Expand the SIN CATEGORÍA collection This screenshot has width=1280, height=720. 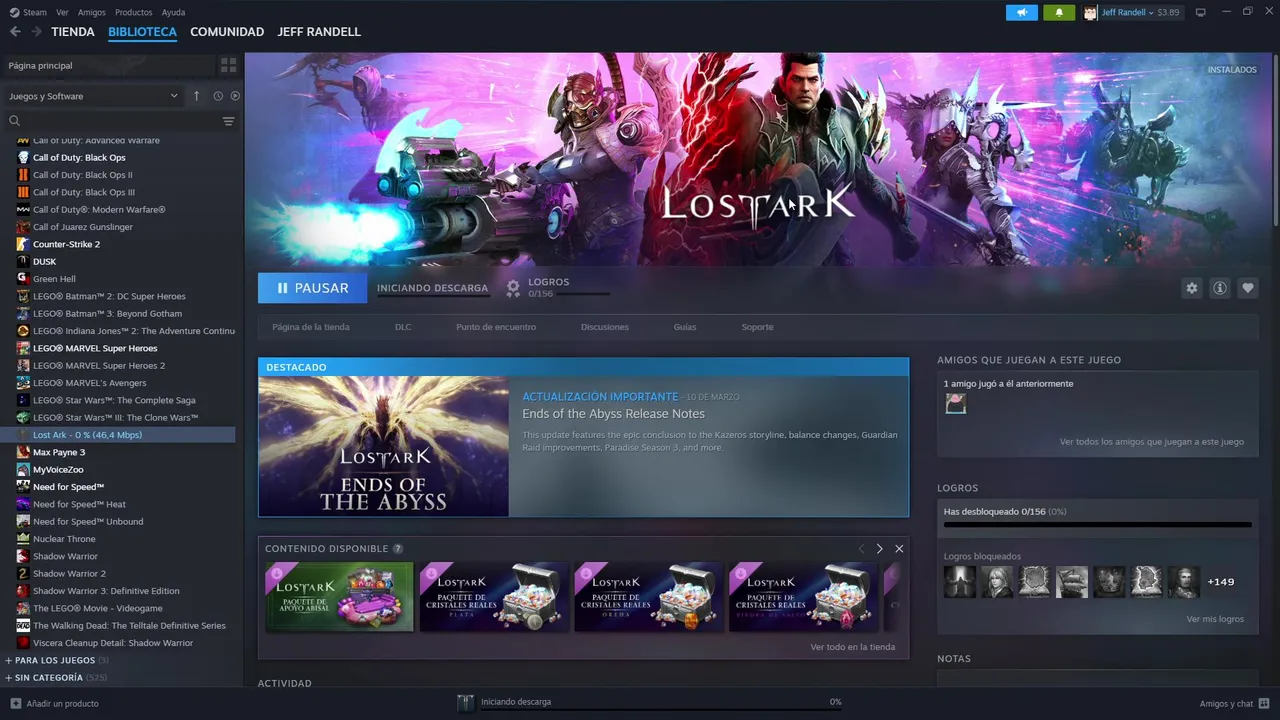[56, 677]
